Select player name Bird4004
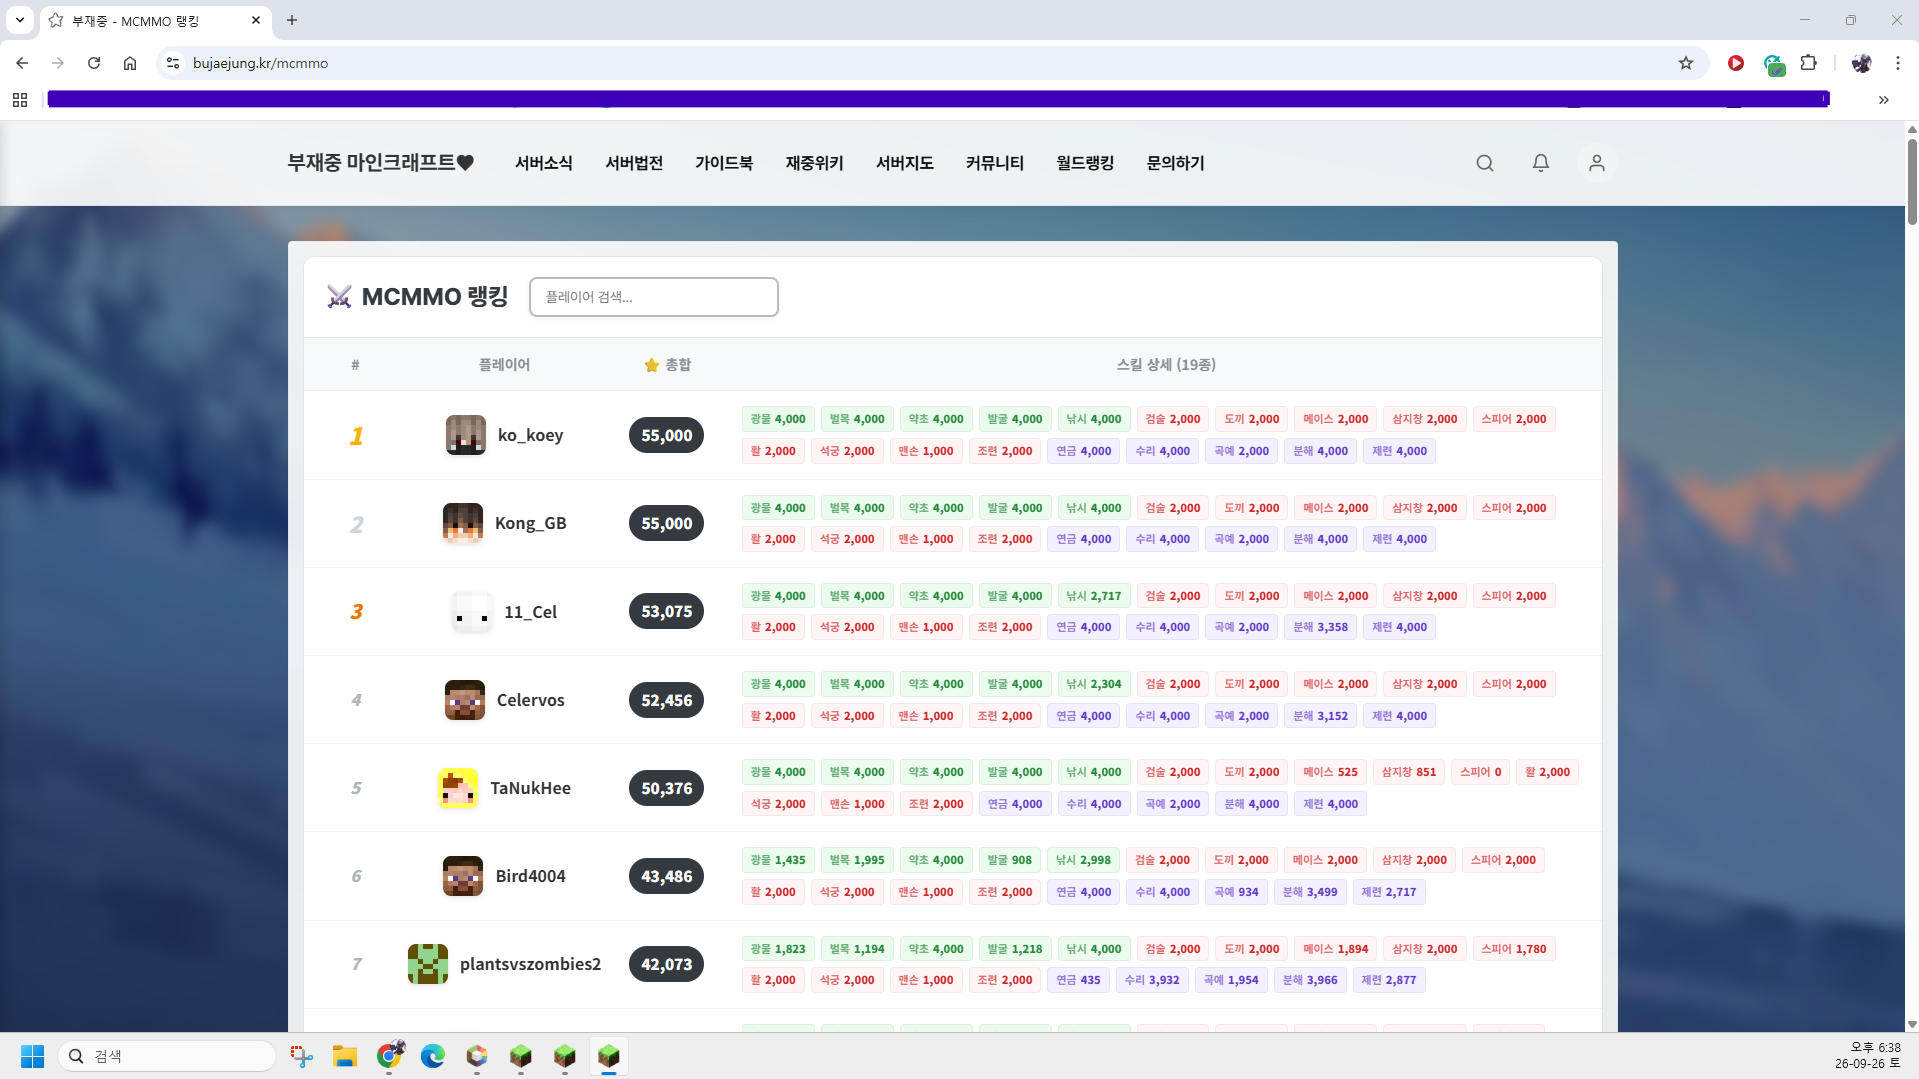Image resolution: width=1919 pixels, height=1079 pixels. [531, 876]
